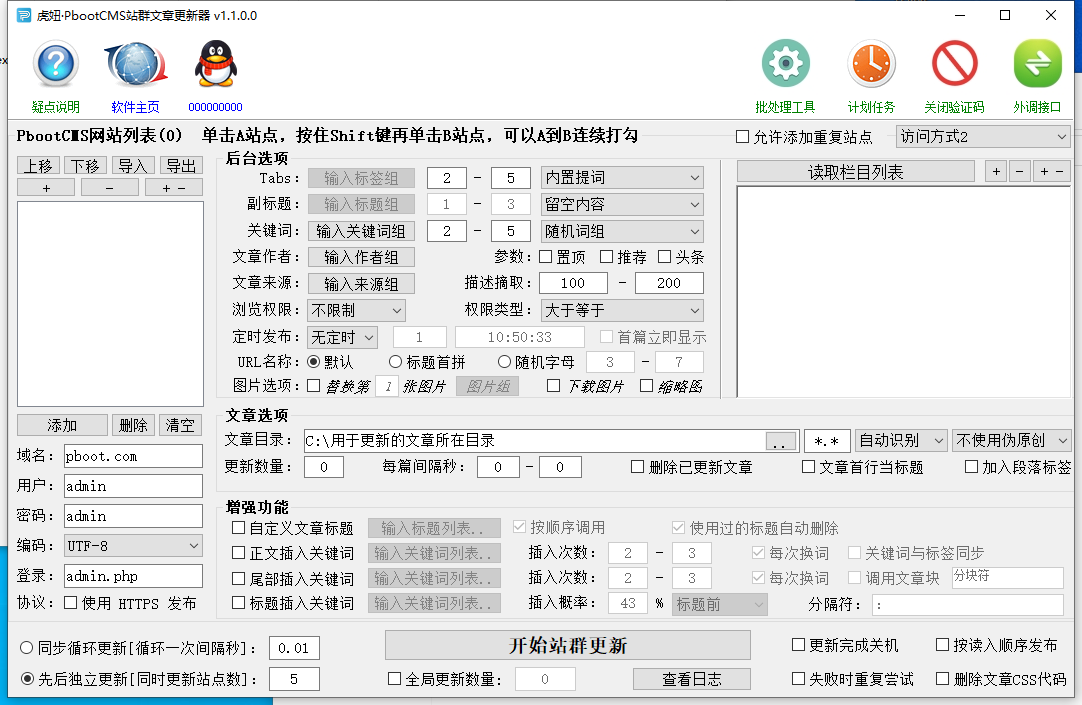This screenshot has height=705, width=1082.
Task: Enable 更新完成关机 checkbox
Action: click(x=798, y=645)
